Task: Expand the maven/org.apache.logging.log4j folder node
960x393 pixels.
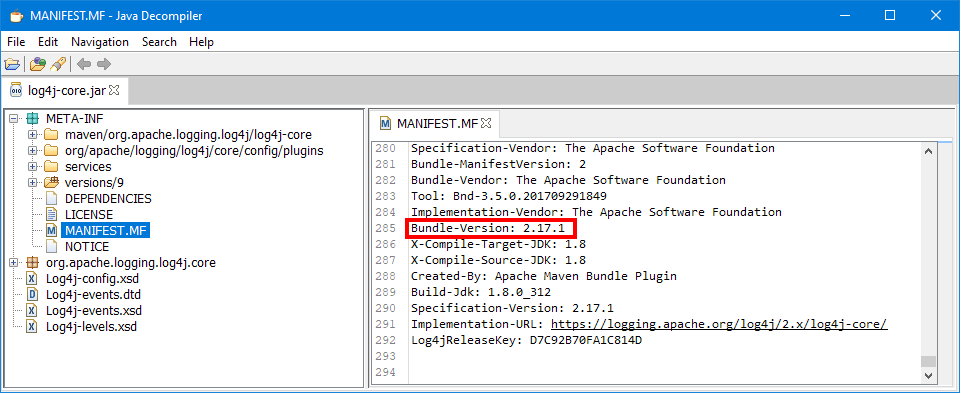Action: [x=32, y=135]
